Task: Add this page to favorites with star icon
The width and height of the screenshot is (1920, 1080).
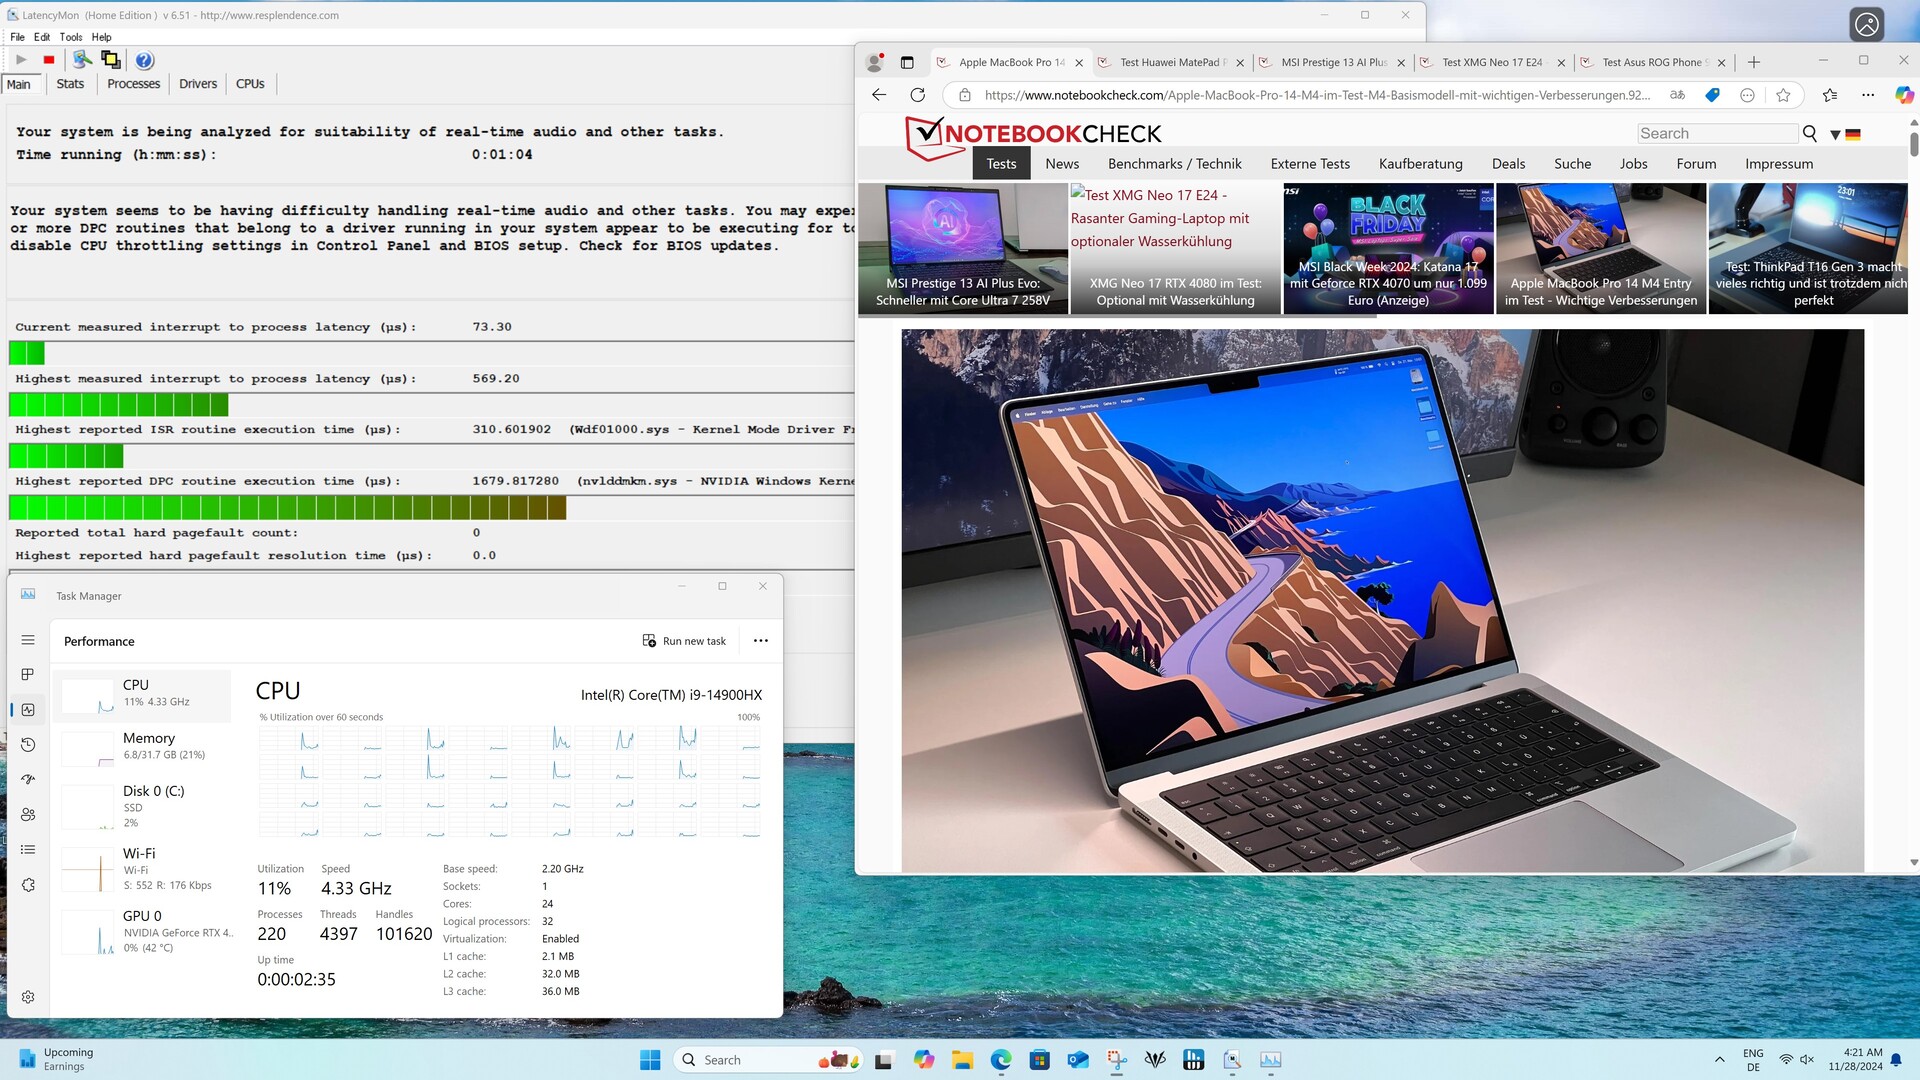Action: 1783,95
